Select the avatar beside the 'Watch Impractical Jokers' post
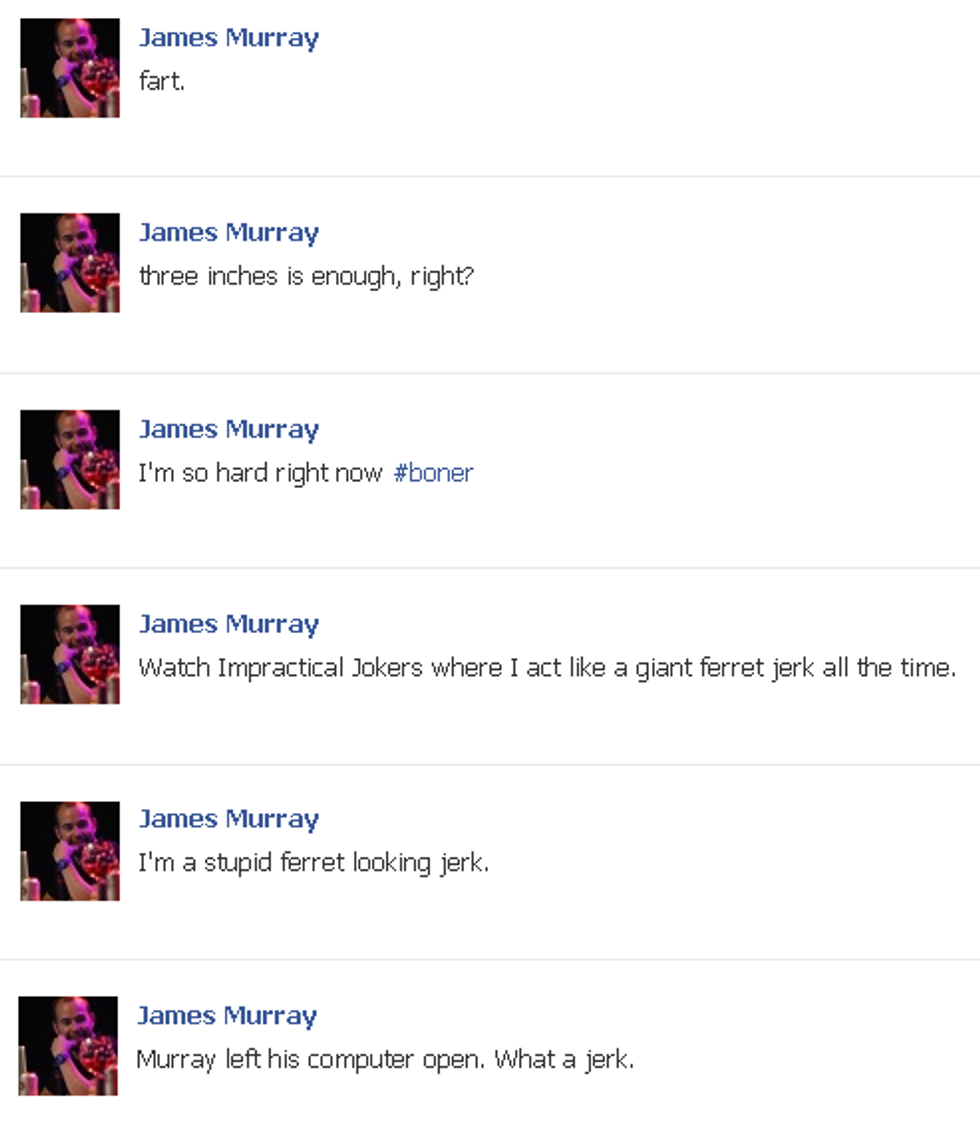 (69, 654)
